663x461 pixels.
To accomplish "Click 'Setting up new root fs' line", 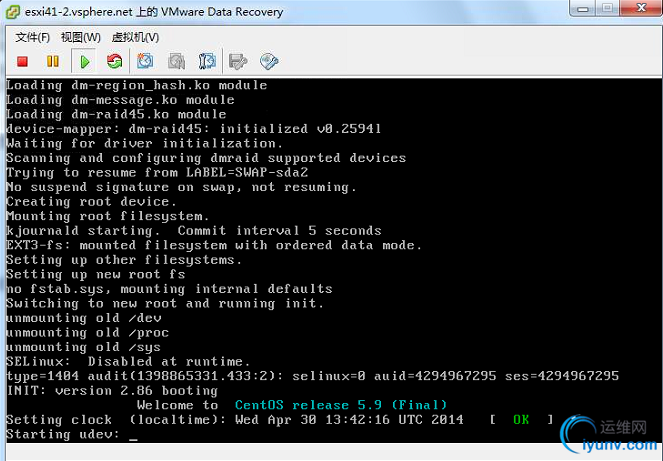I will click(96, 274).
